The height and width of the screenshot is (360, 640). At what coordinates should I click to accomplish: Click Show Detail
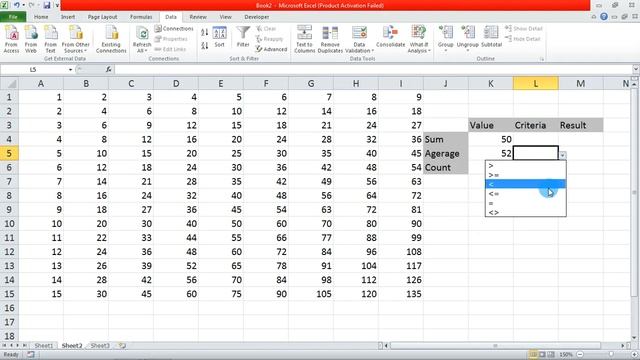524,29
